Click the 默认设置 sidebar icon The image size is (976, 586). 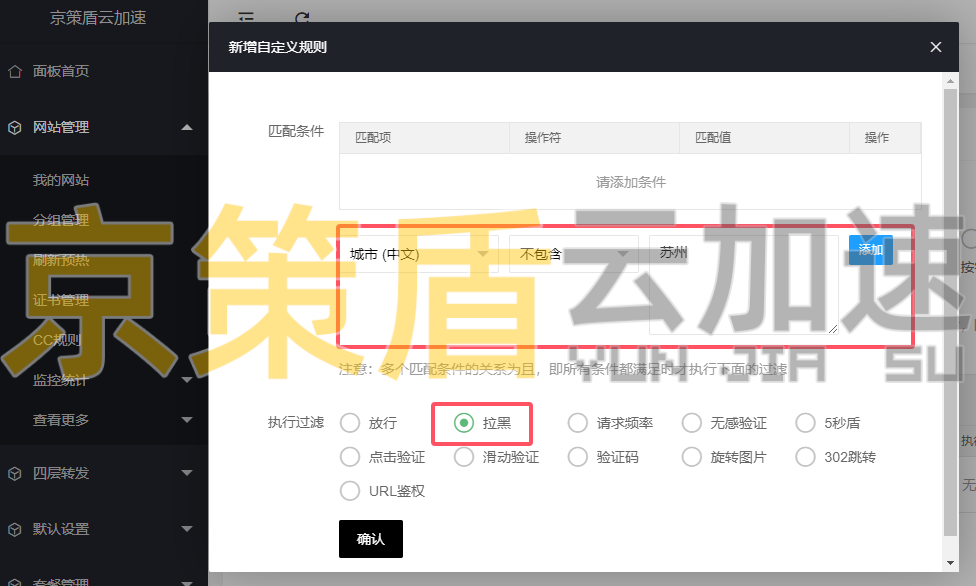tap(16, 530)
